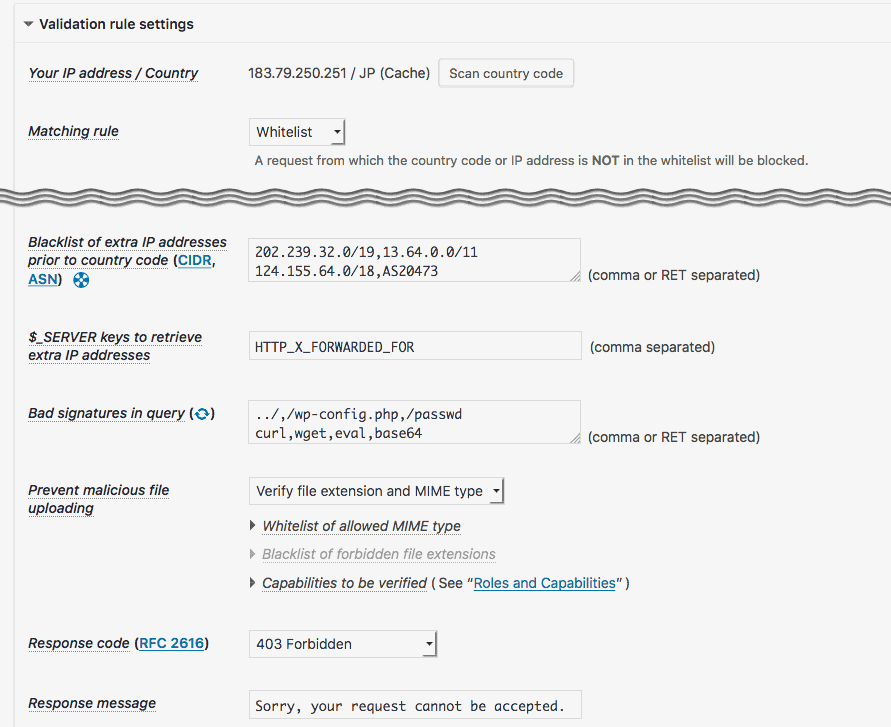Click the Bad signatures in query textarea

pos(414,422)
